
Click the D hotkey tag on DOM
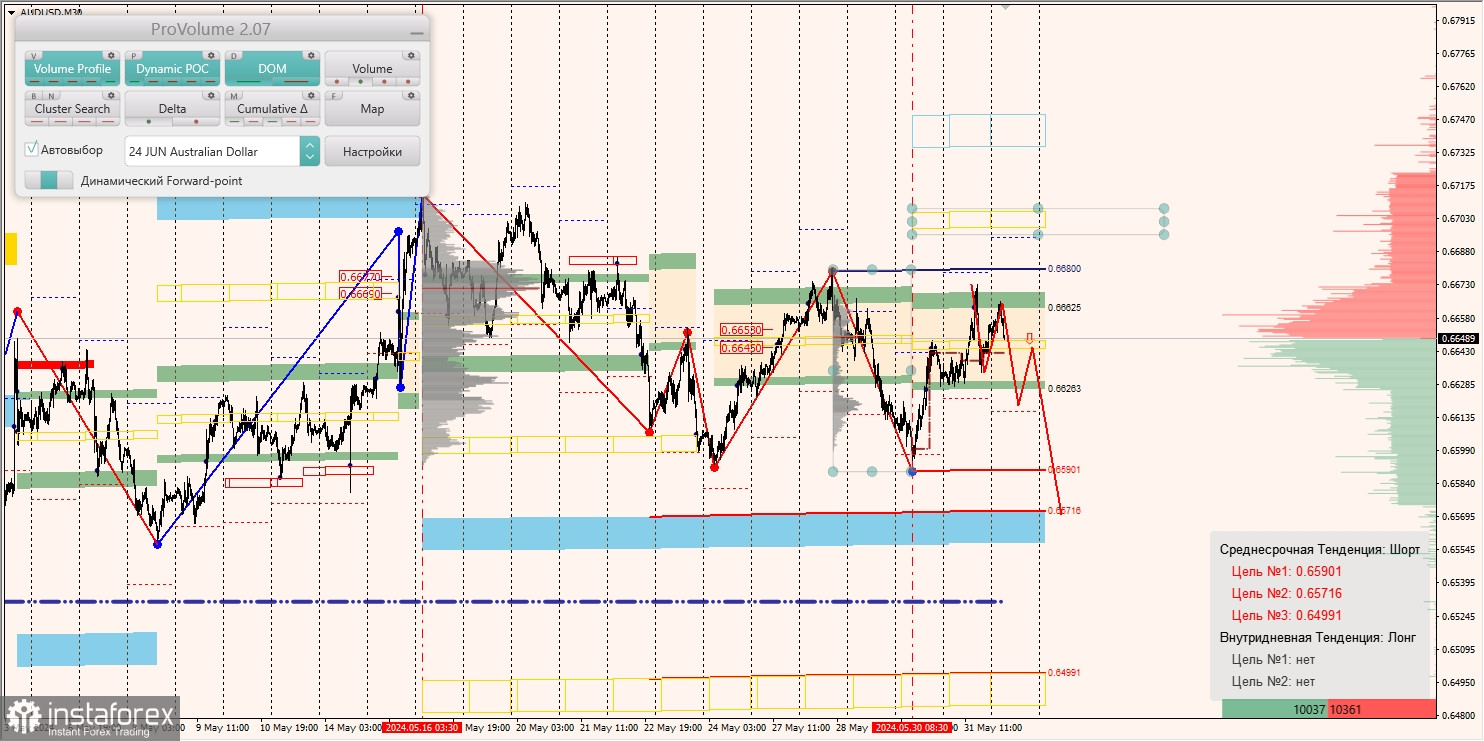click(234, 56)
